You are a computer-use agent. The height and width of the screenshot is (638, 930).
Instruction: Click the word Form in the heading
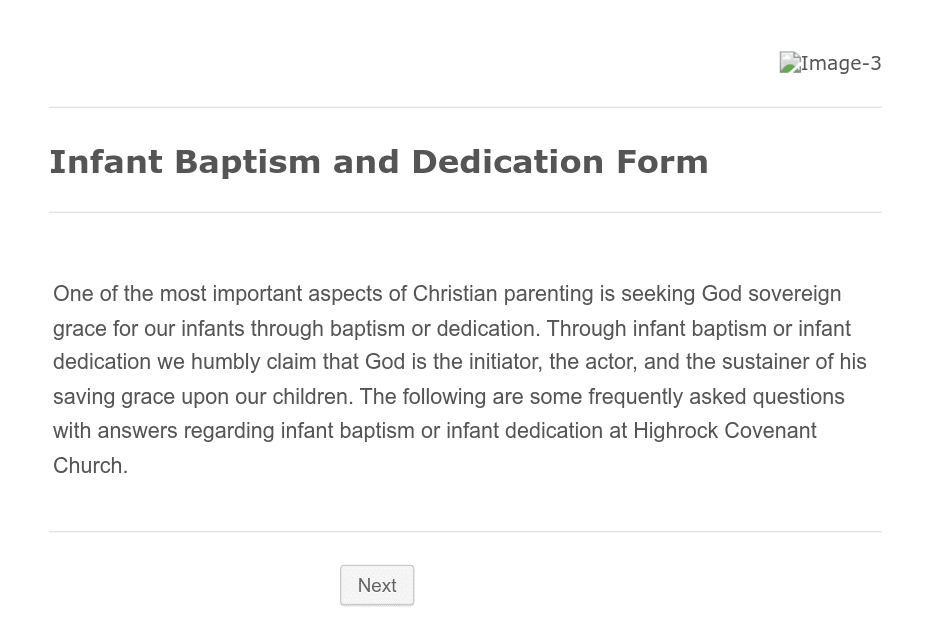663,162
